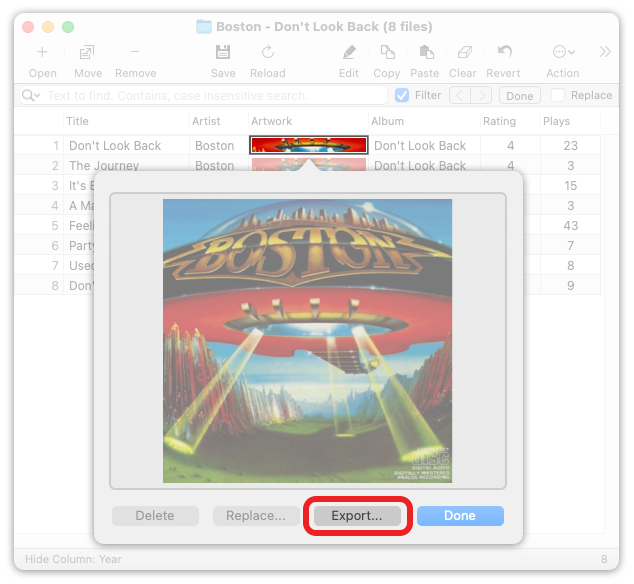Go to previous search match arrow

[459, 95]
